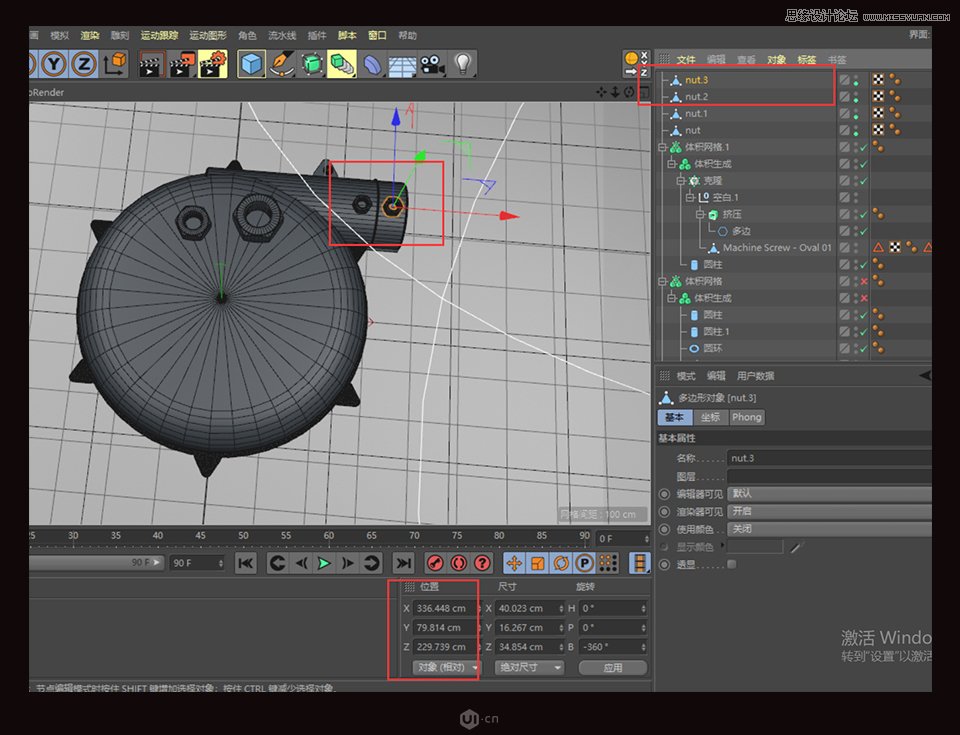Select the Cube primitive tool on the toolbar
The height and width of the screenshot is (735, 960).
click(x=250, y=63)
